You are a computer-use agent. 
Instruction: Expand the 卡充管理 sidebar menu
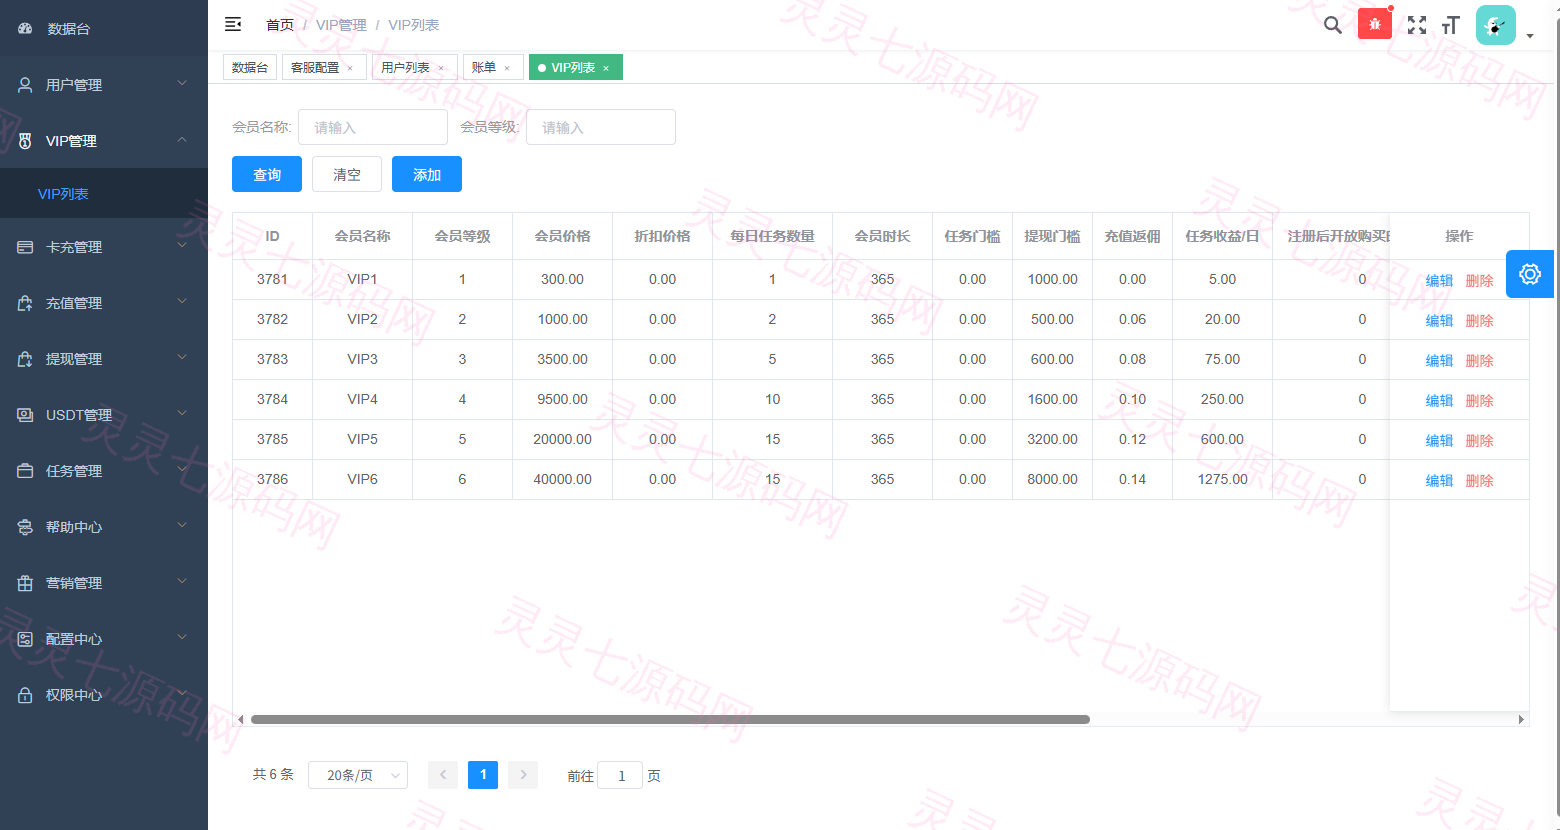point(104,247)
